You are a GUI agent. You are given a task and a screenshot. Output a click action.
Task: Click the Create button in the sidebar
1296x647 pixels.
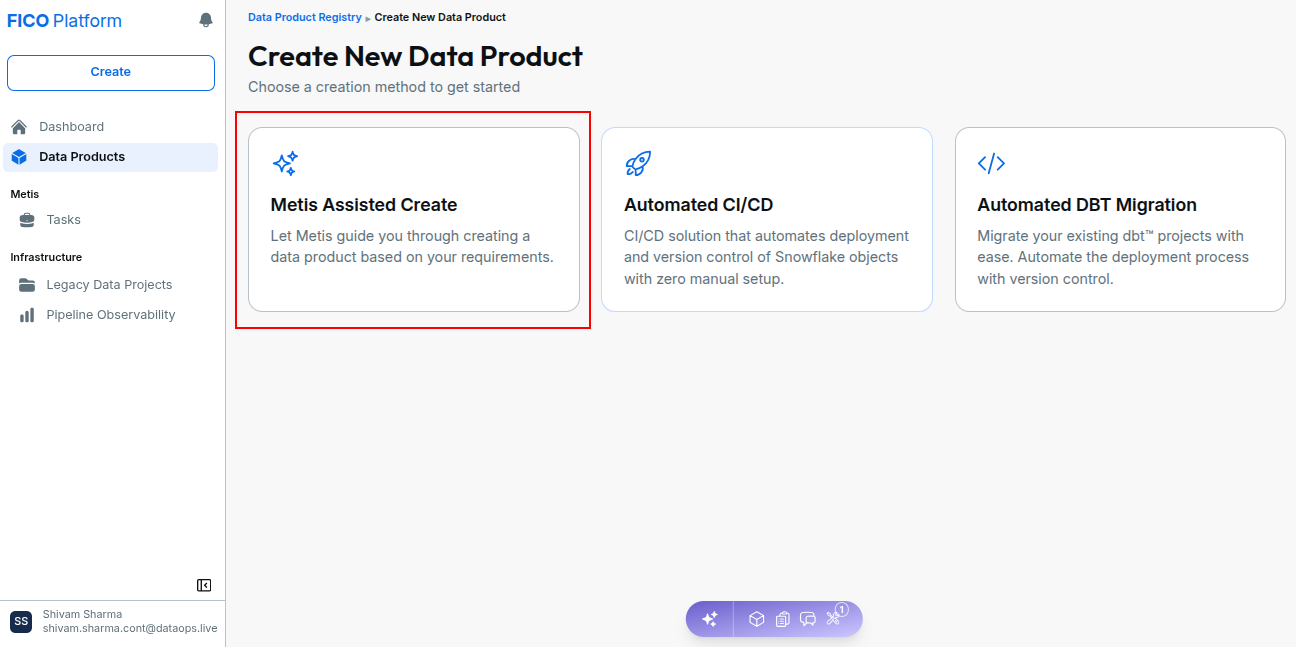pyautogui.click(x=111, y=73)
